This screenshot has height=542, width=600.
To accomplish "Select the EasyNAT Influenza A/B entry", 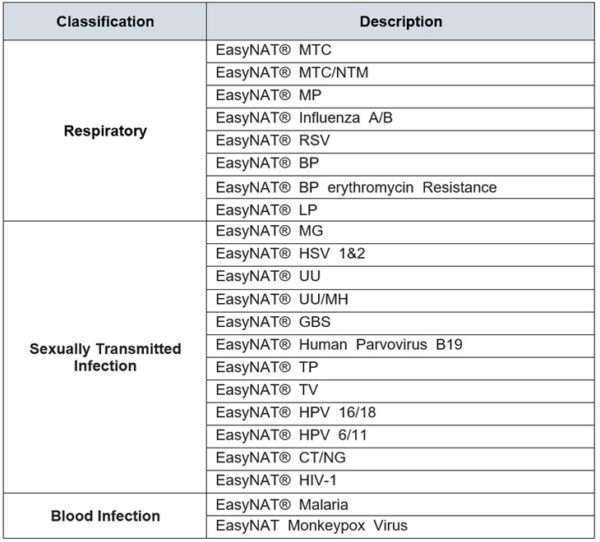I will pos(288,118).
